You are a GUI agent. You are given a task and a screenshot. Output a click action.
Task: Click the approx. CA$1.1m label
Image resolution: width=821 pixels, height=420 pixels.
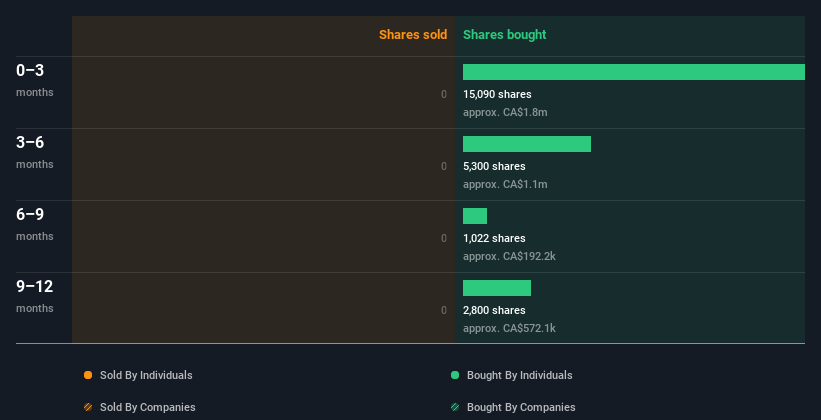click(505, 184)
